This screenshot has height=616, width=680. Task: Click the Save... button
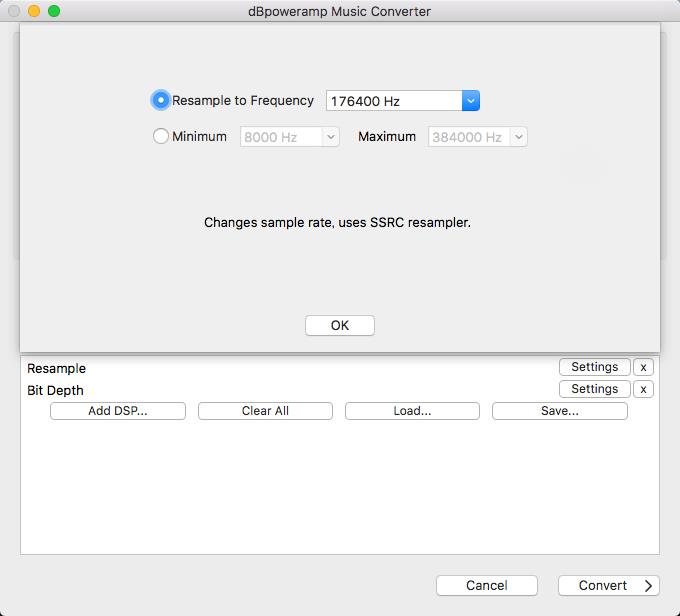[560, 411]
